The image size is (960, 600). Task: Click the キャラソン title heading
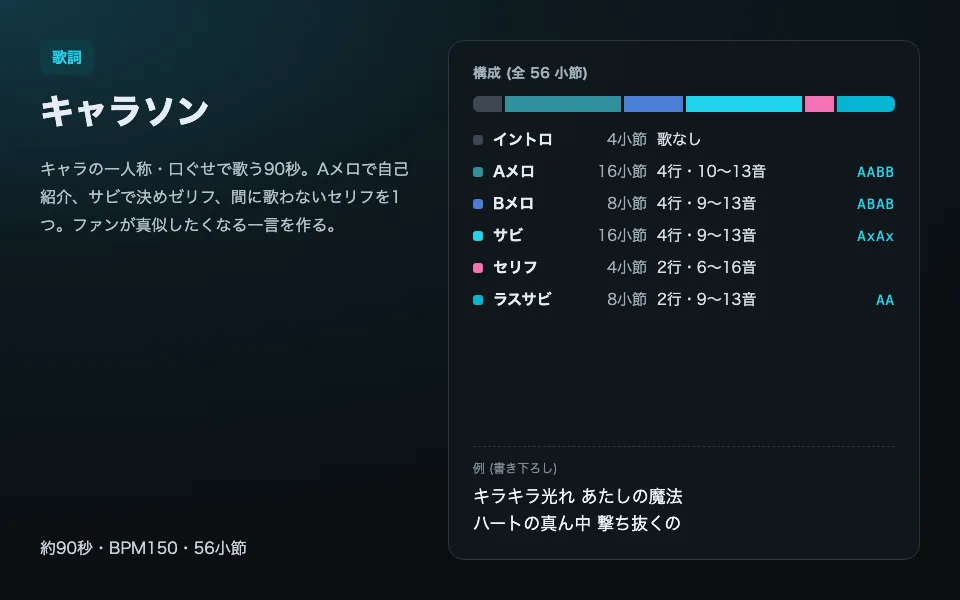coord(125,111)
